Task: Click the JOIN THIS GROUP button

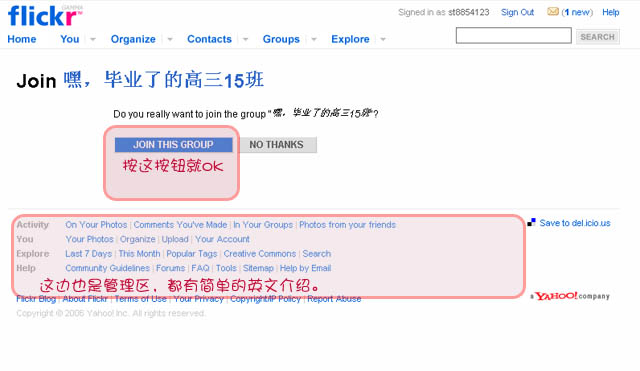Action: coord(173,145)
